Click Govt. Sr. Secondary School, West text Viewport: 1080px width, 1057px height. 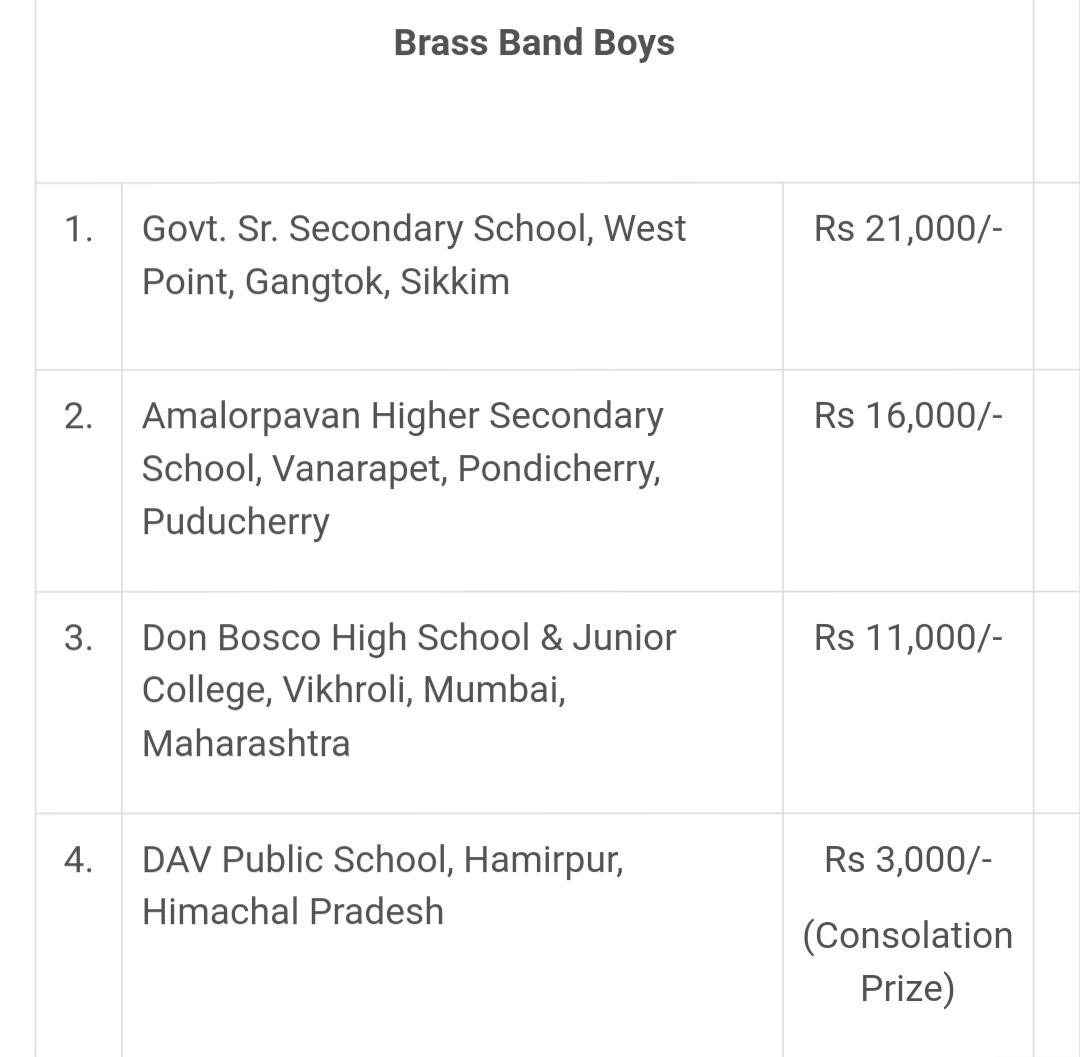click(414, 229)
